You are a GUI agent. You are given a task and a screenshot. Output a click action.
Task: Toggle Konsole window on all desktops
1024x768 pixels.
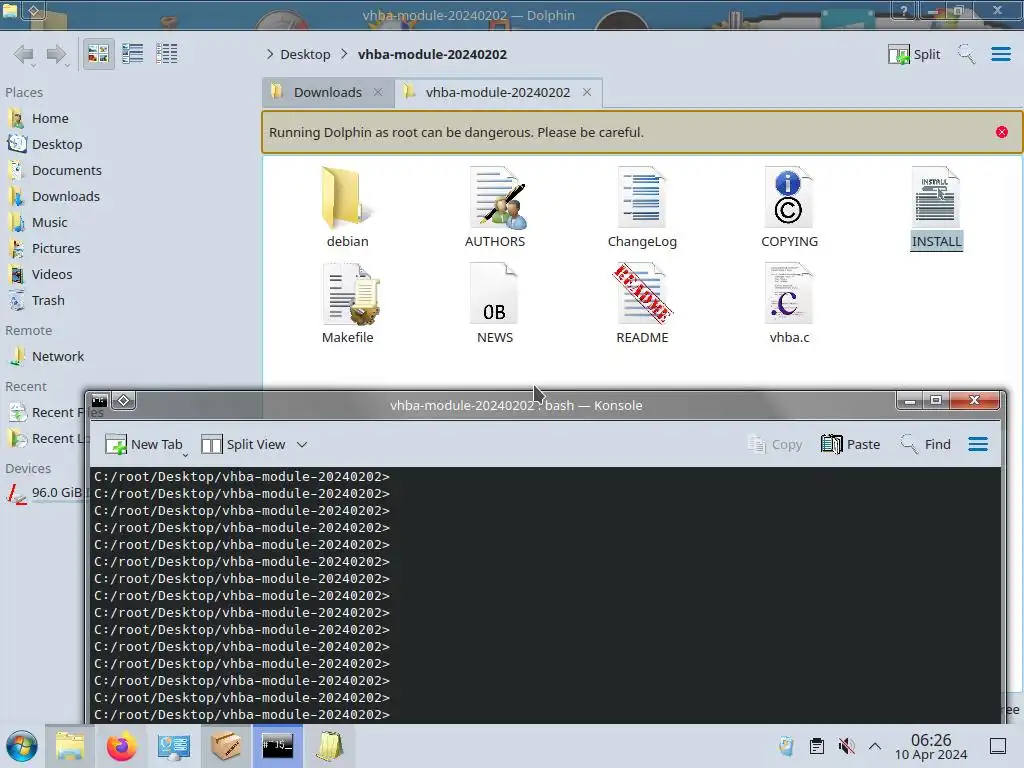click(x=123, y=400)
